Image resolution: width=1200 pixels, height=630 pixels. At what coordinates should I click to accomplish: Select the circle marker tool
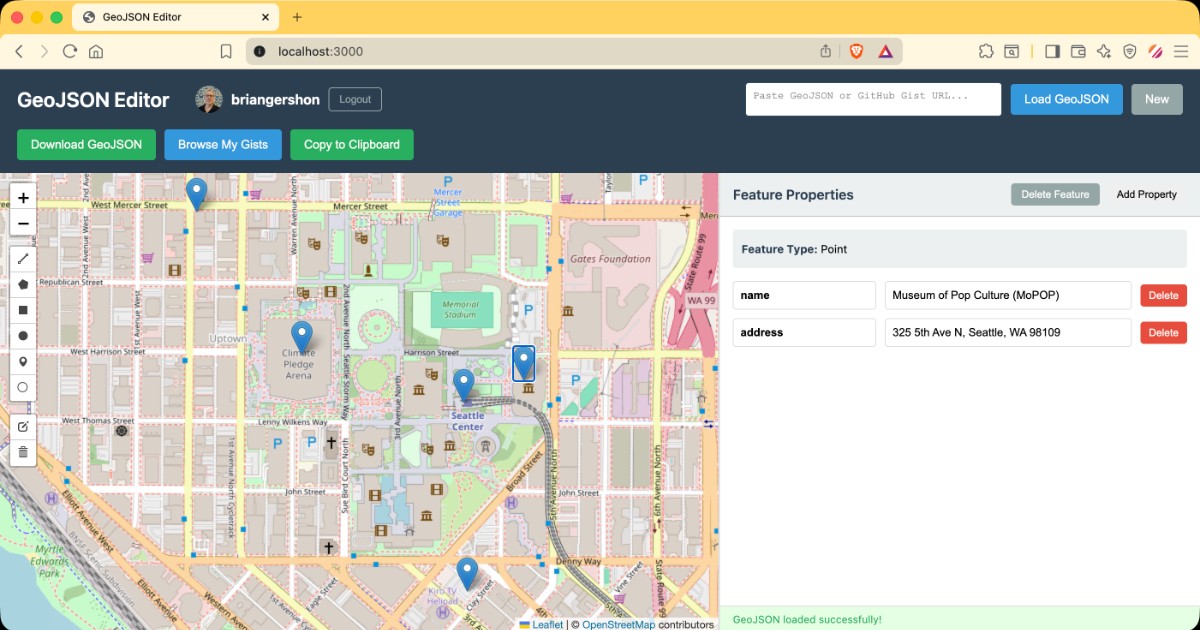tap(23, 387)
